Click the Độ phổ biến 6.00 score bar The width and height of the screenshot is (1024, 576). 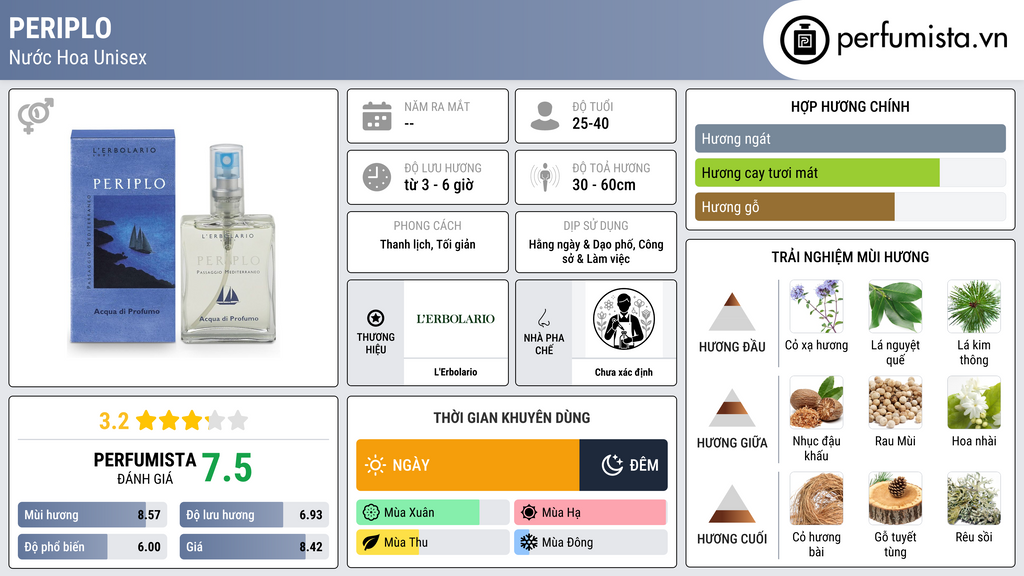click(x=93, y=547)
